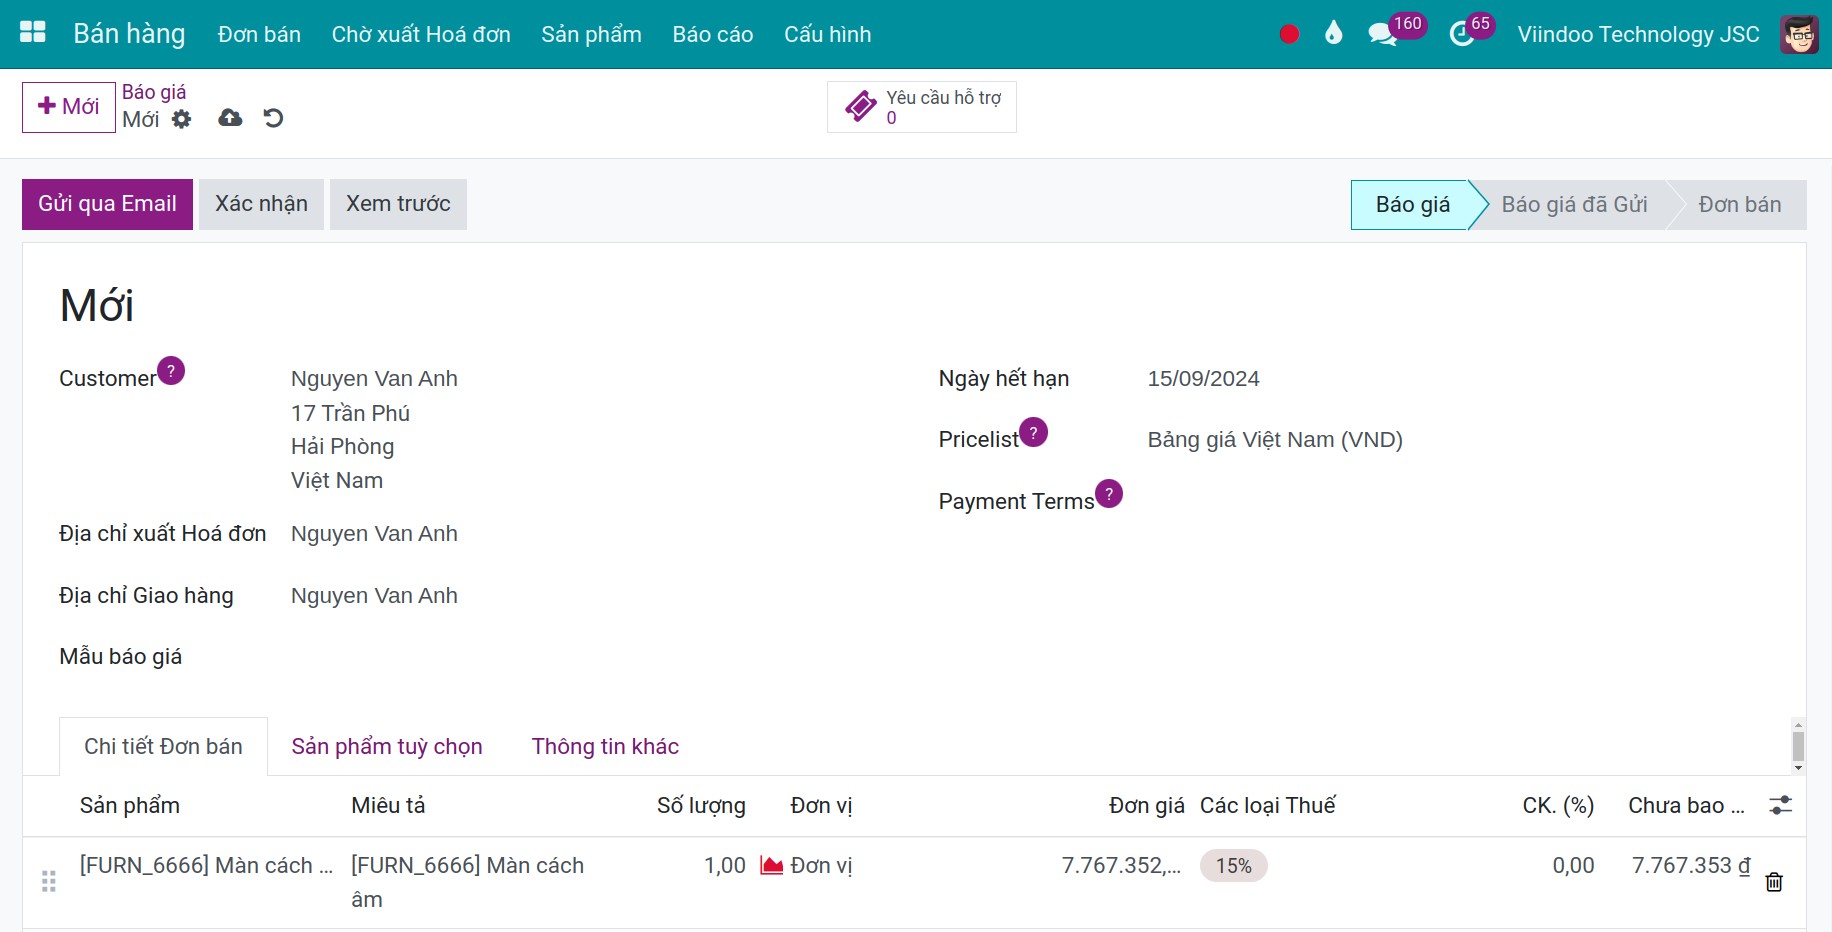
Task: Switch to the Thông tin khác tab
Action: 604,746
